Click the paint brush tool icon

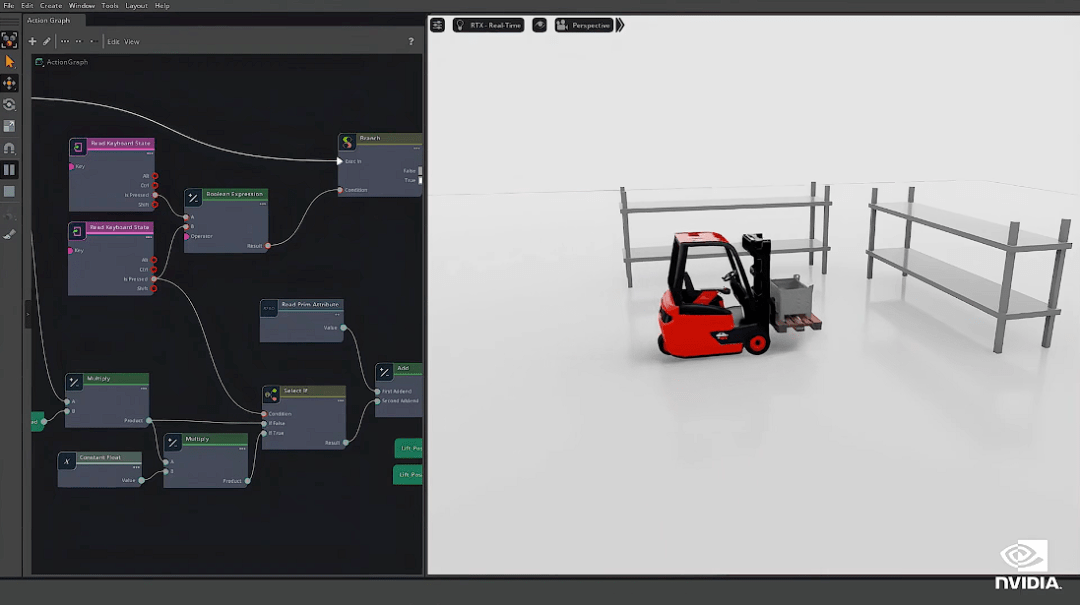tap(9, 235)
